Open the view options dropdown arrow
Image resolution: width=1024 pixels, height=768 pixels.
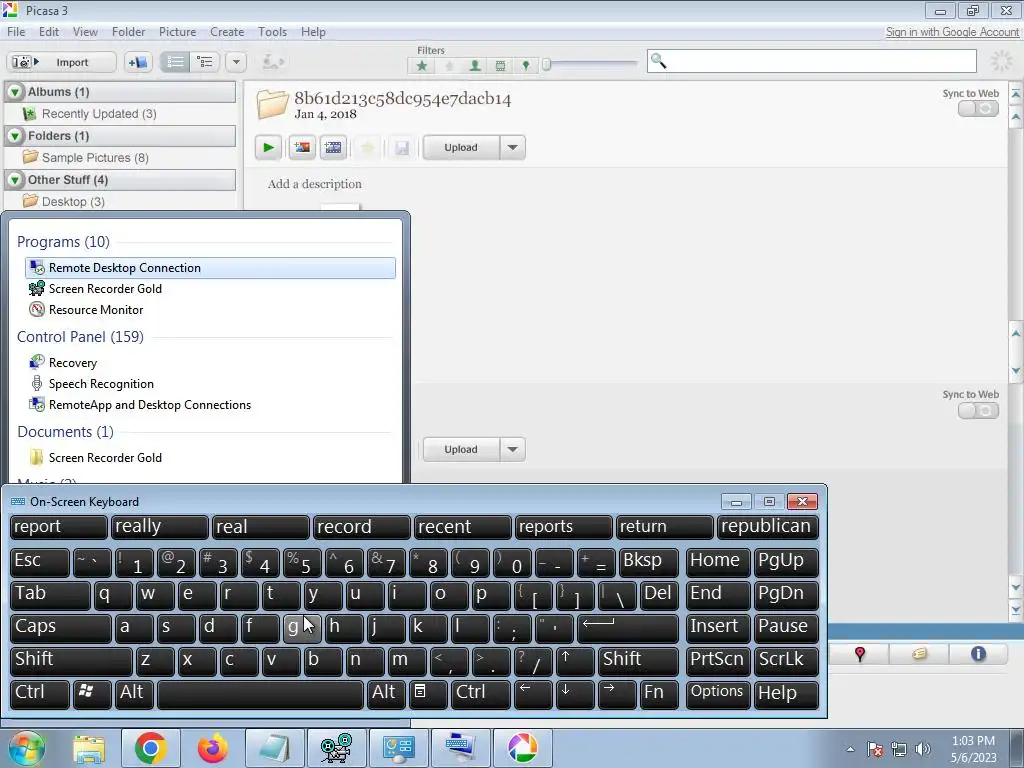click(x=236, y=62)
